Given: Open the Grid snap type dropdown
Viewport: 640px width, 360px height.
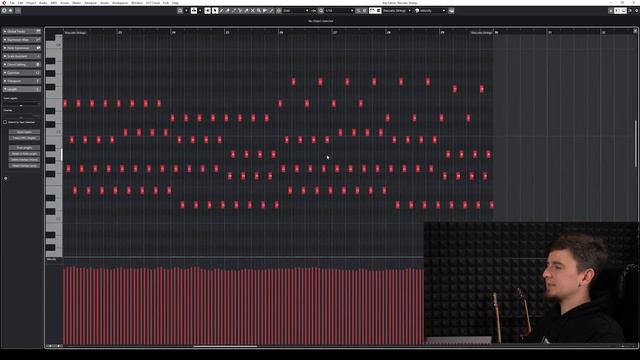Looking at the screenshot, I should click(296, 11).
